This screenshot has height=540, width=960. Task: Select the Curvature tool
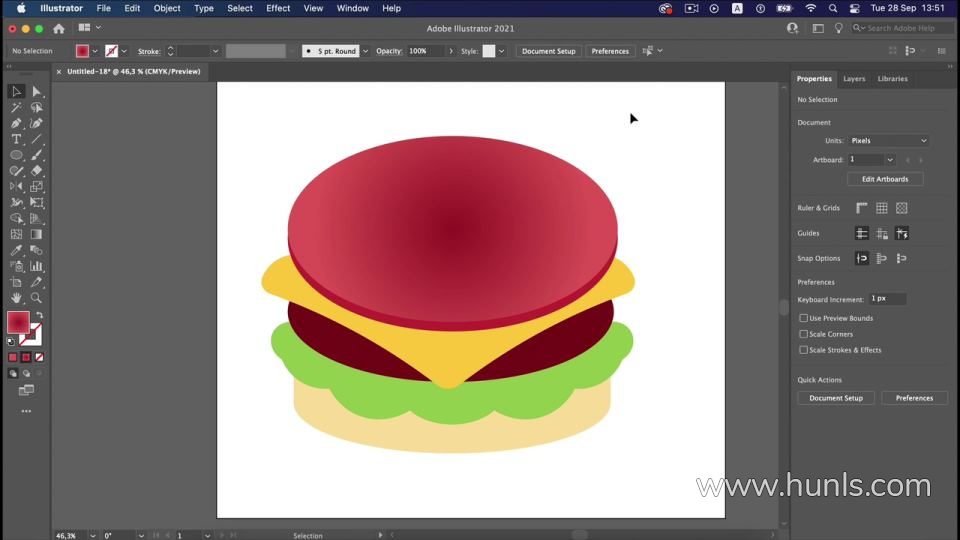coord(37,123)
